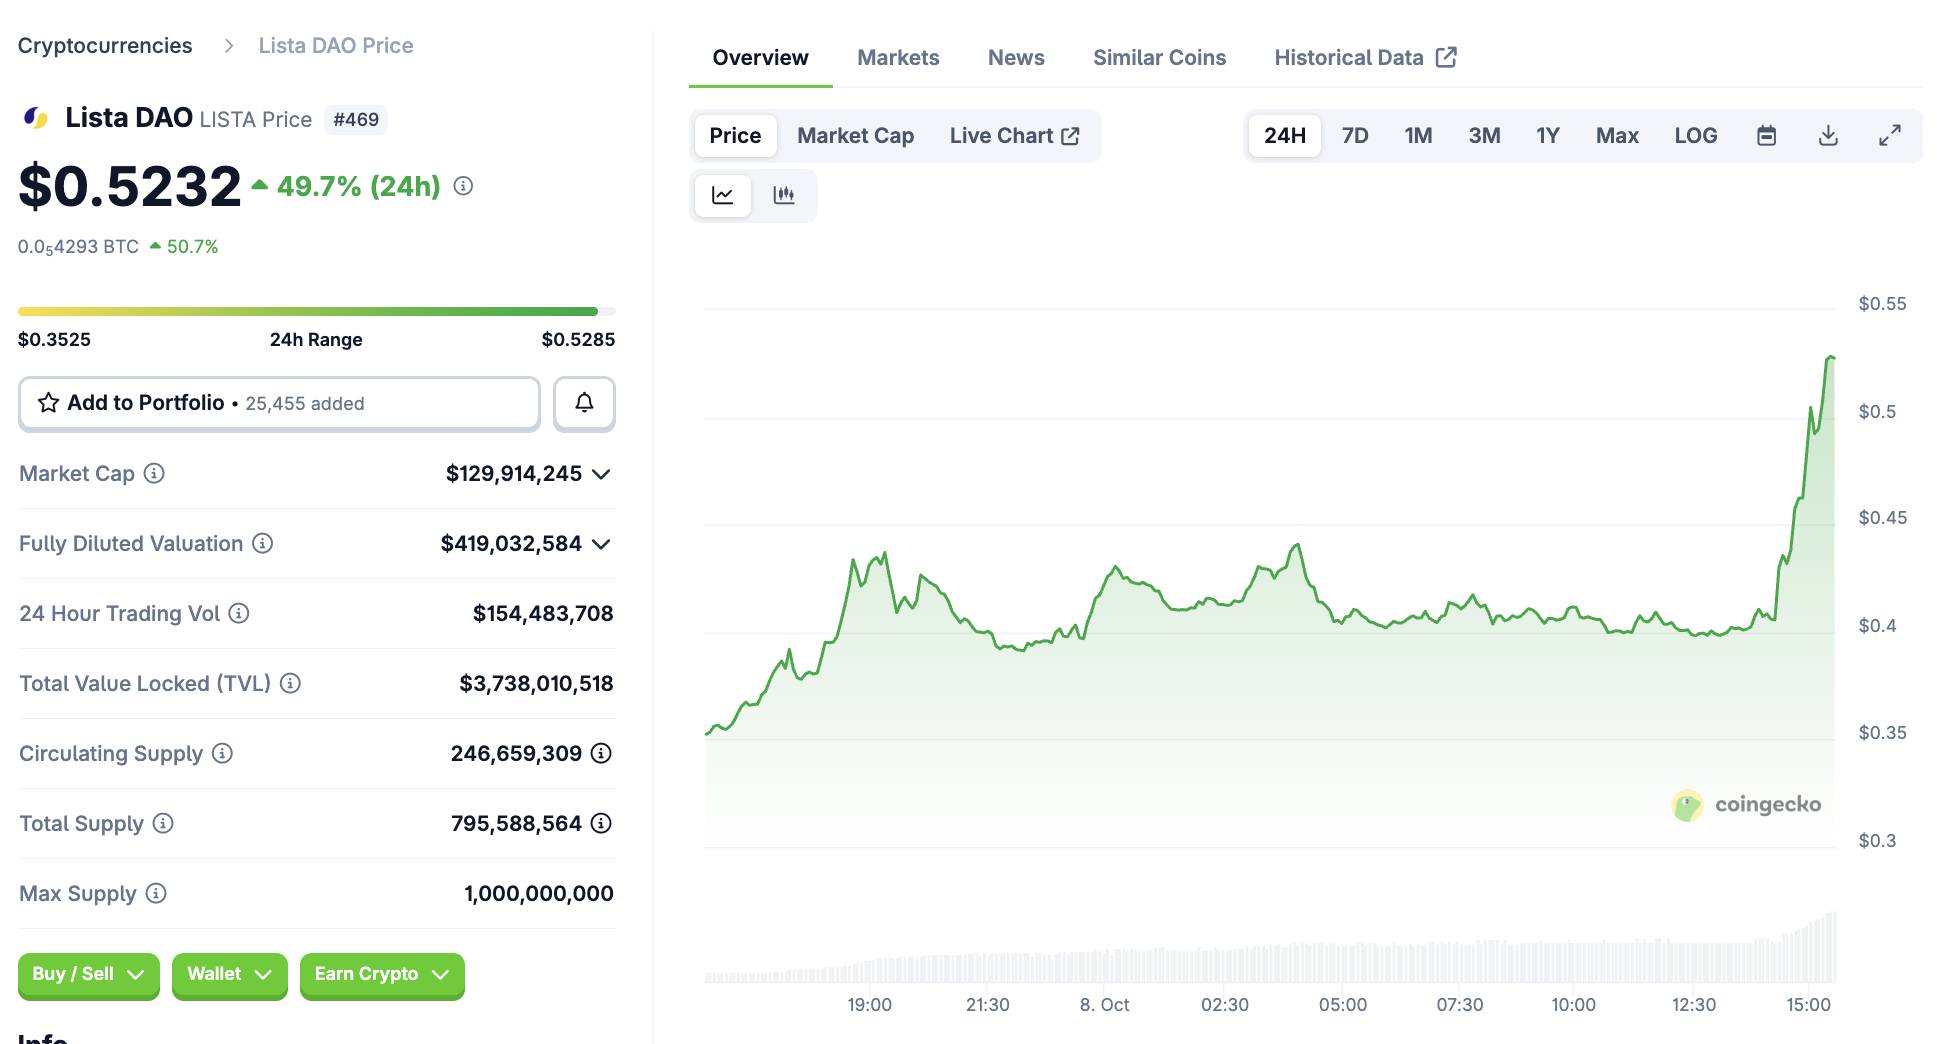Switch chart to Market Cap view

click(855, 136)
